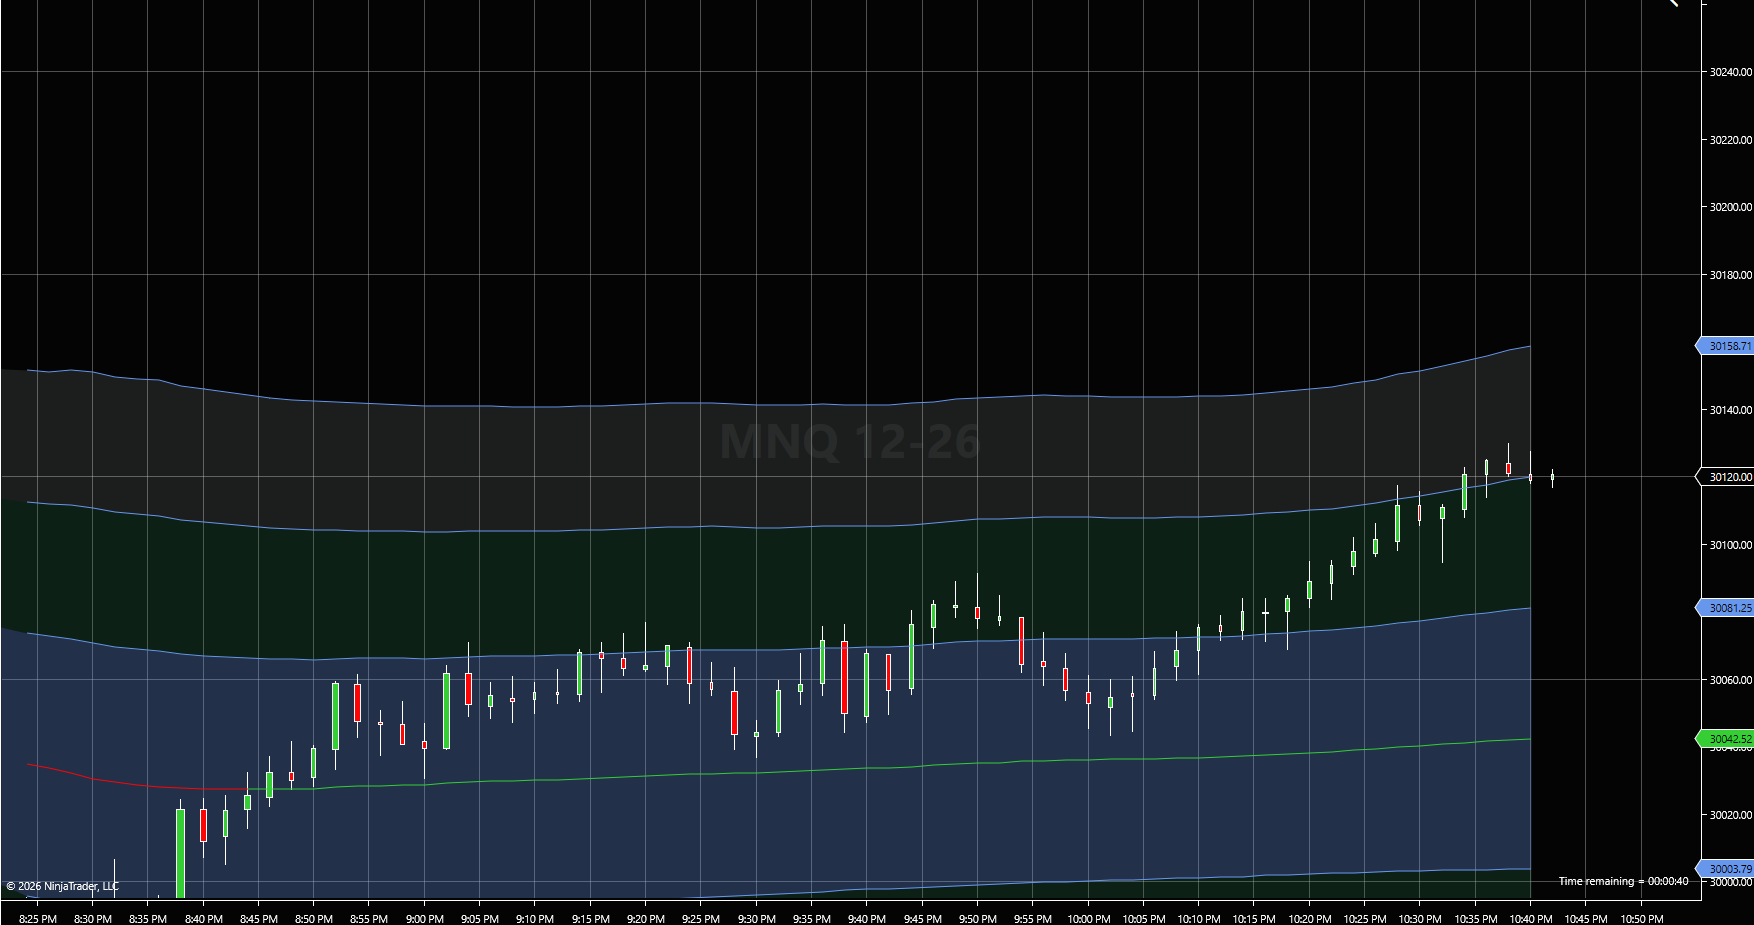Click the 10:45 PM time axis label

1586,919
